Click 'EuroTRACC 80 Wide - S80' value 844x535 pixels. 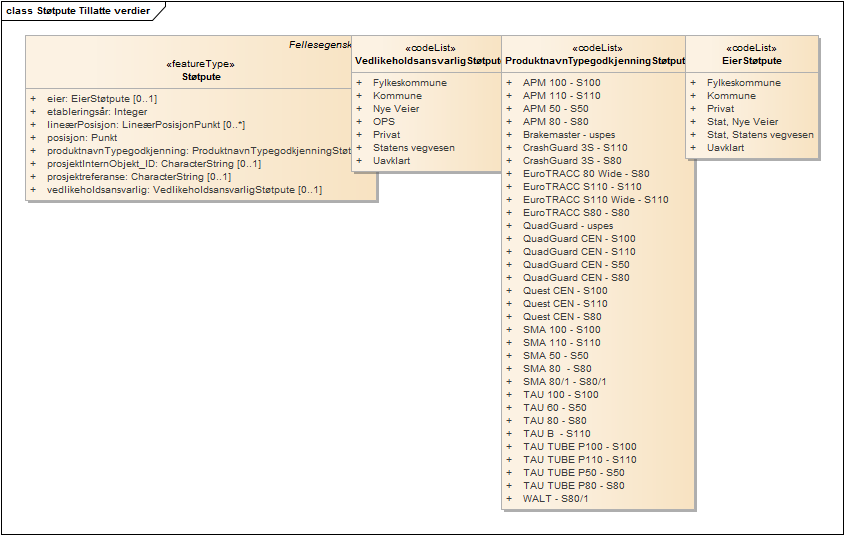[x=586, y=173]
